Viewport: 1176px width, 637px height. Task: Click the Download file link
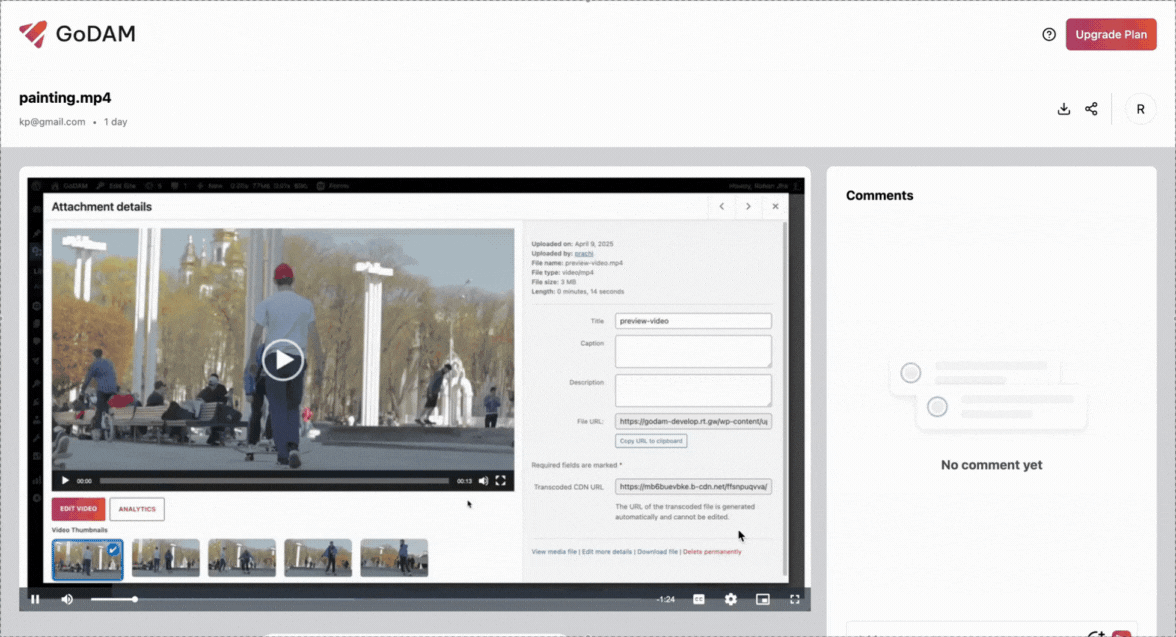[x=657, y=551]
